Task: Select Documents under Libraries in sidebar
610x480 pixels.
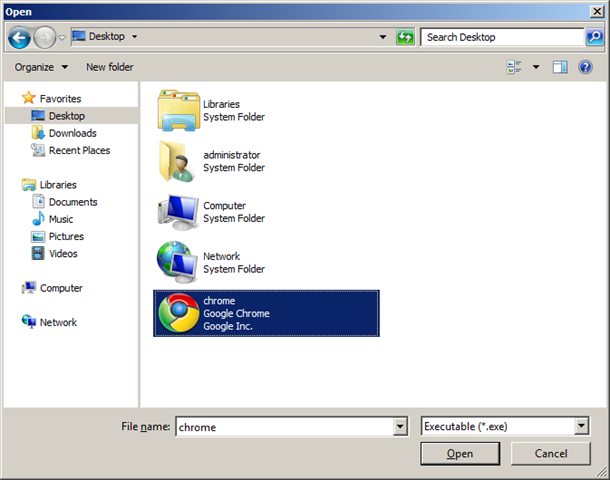Action: 72,202
